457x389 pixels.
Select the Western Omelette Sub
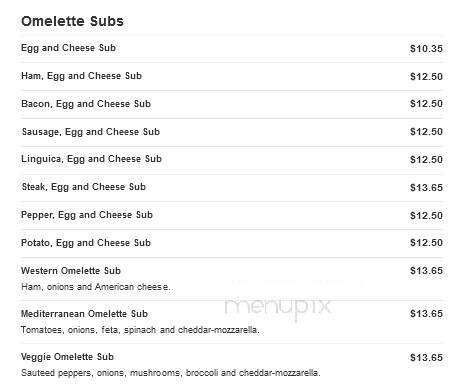(x=71, y=271)
